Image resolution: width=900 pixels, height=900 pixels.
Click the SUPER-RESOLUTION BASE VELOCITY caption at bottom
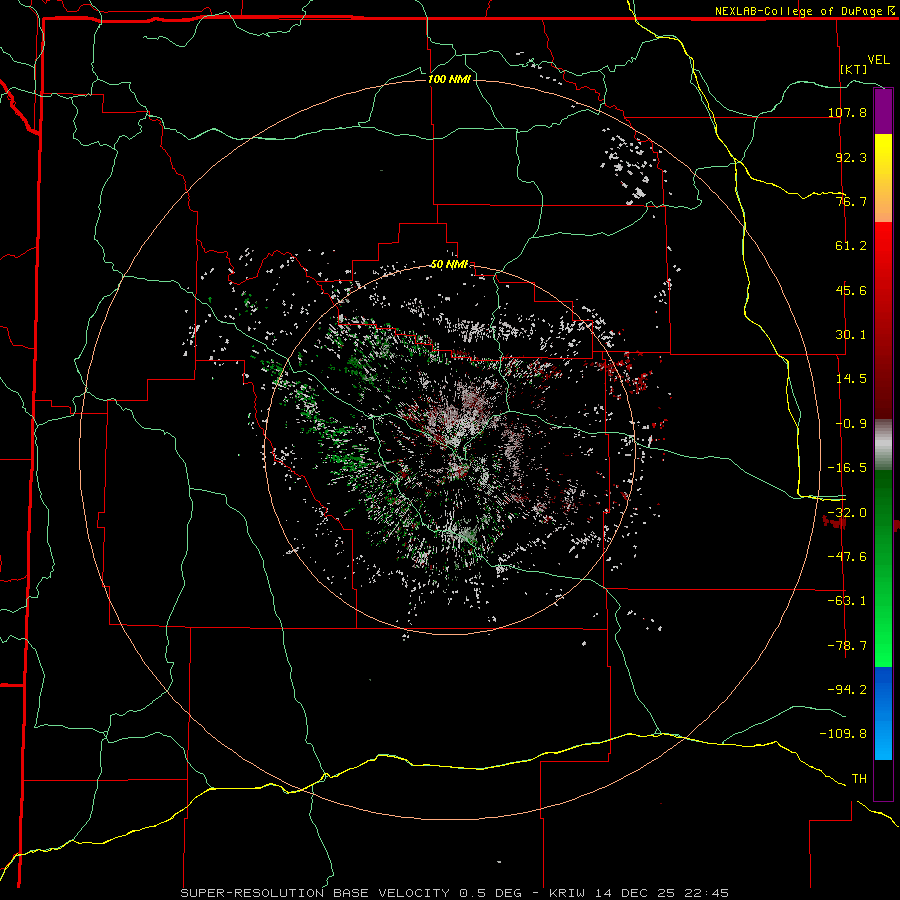pyautogui.click(x=455, y=893)
